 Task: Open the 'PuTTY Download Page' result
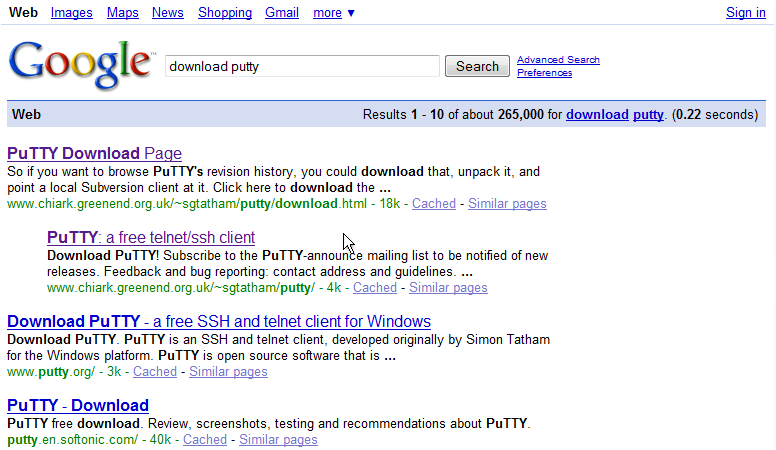[x=94, y=153]
